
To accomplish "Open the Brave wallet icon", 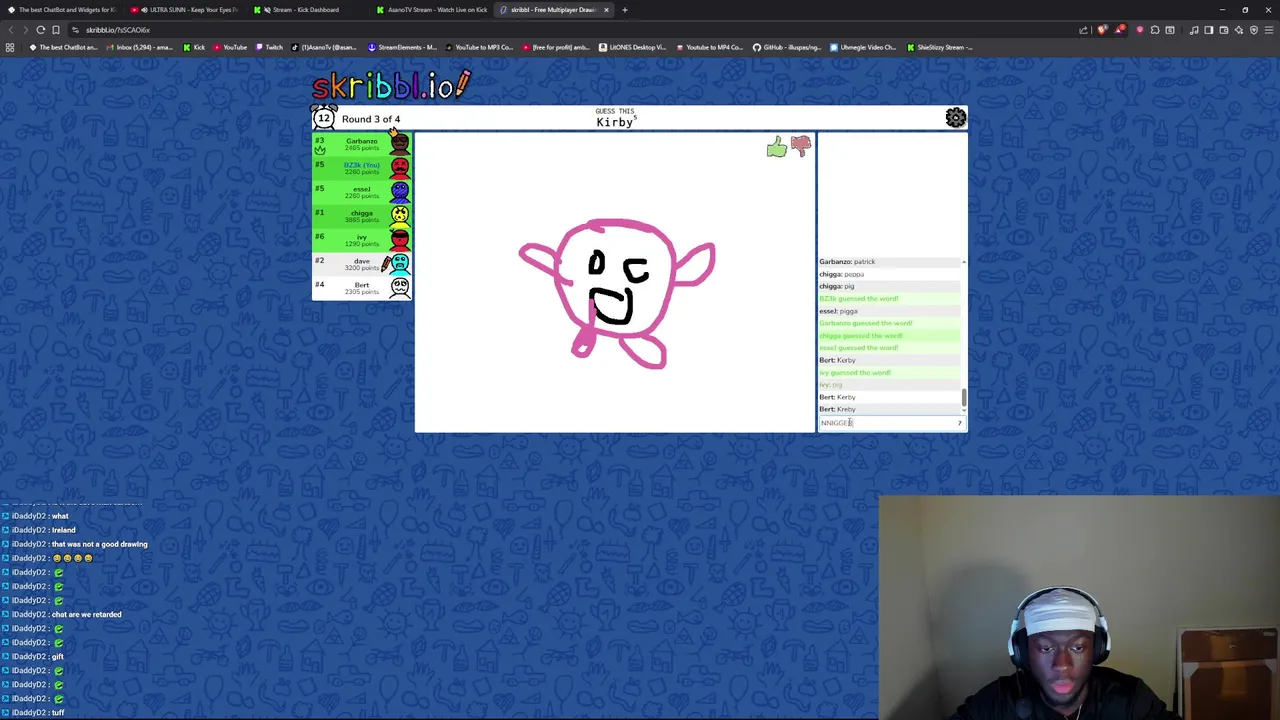I will [1223, 30].
